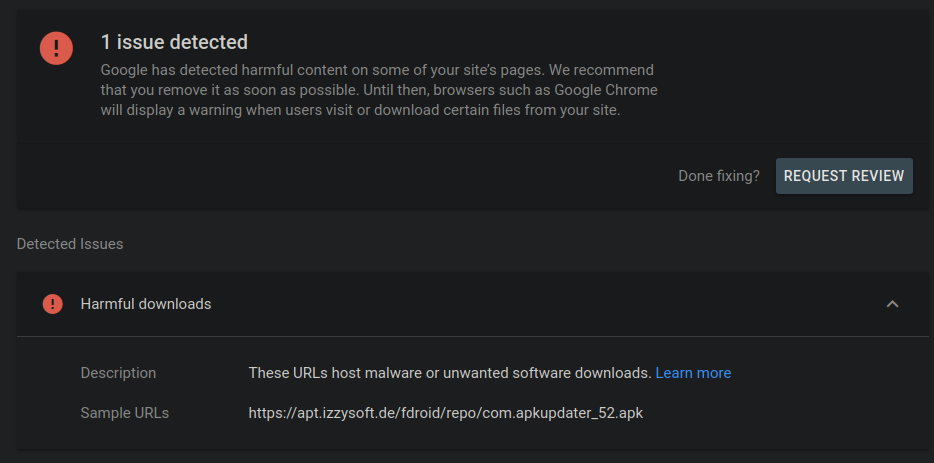The height and width of the screenshot is (463, 934).
Task: Click the Detected Issues section heading
Action: [70, 244]
